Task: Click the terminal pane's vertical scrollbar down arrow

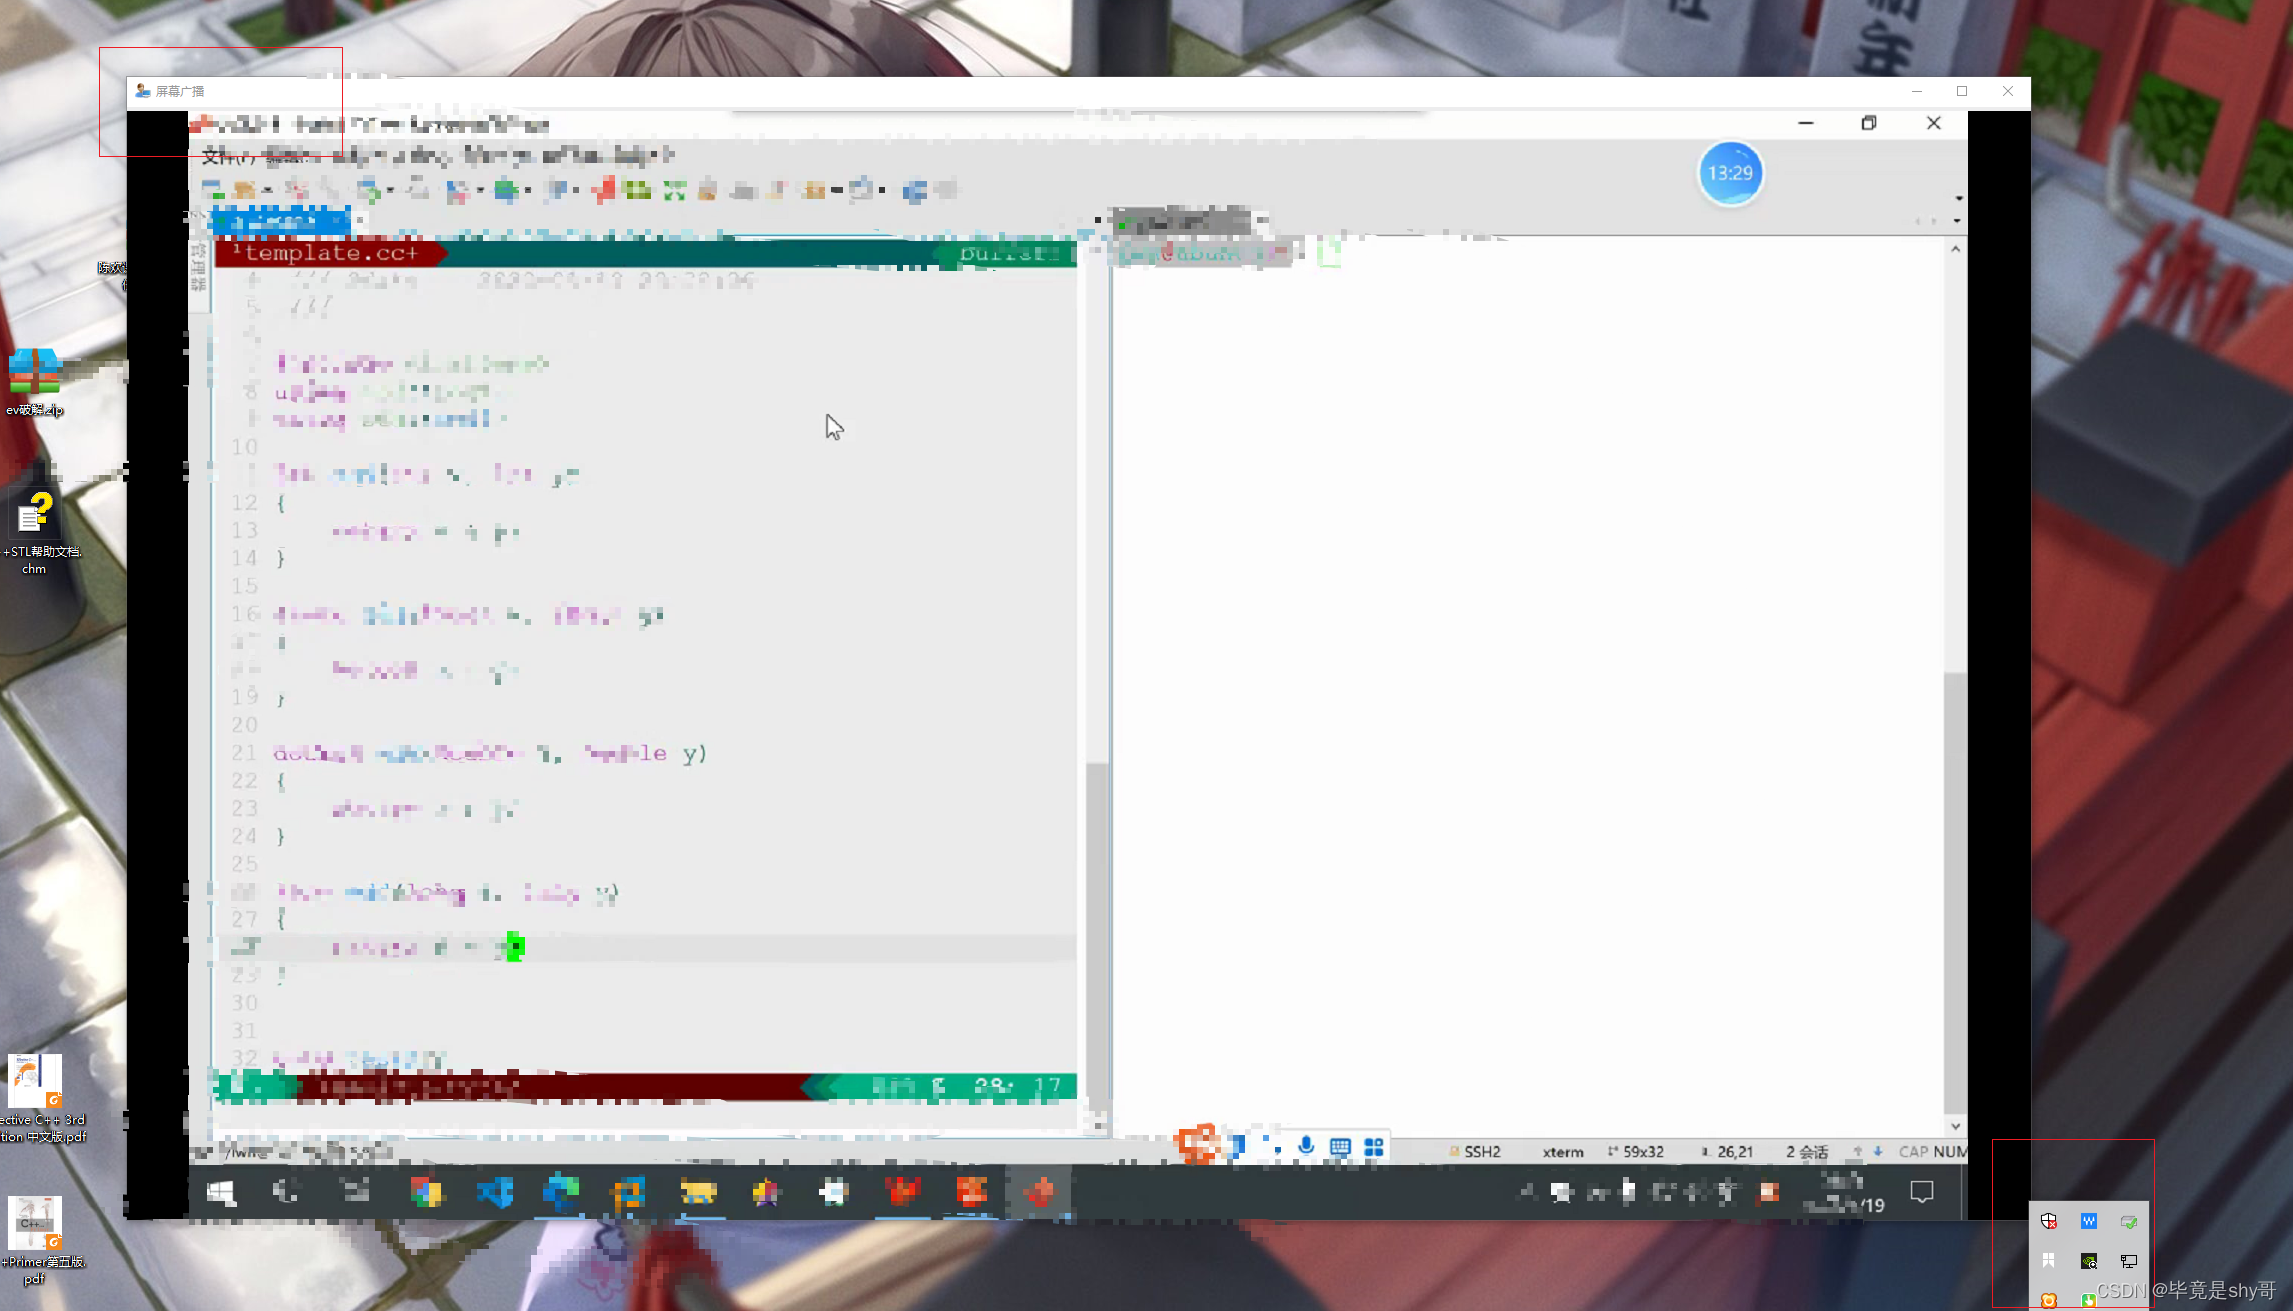Action: (x=1955, y=1126)
